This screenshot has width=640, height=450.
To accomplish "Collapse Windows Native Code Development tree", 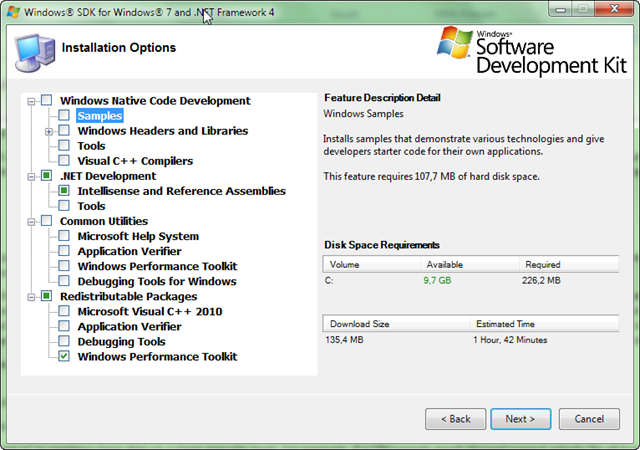I will click(32, 101).
